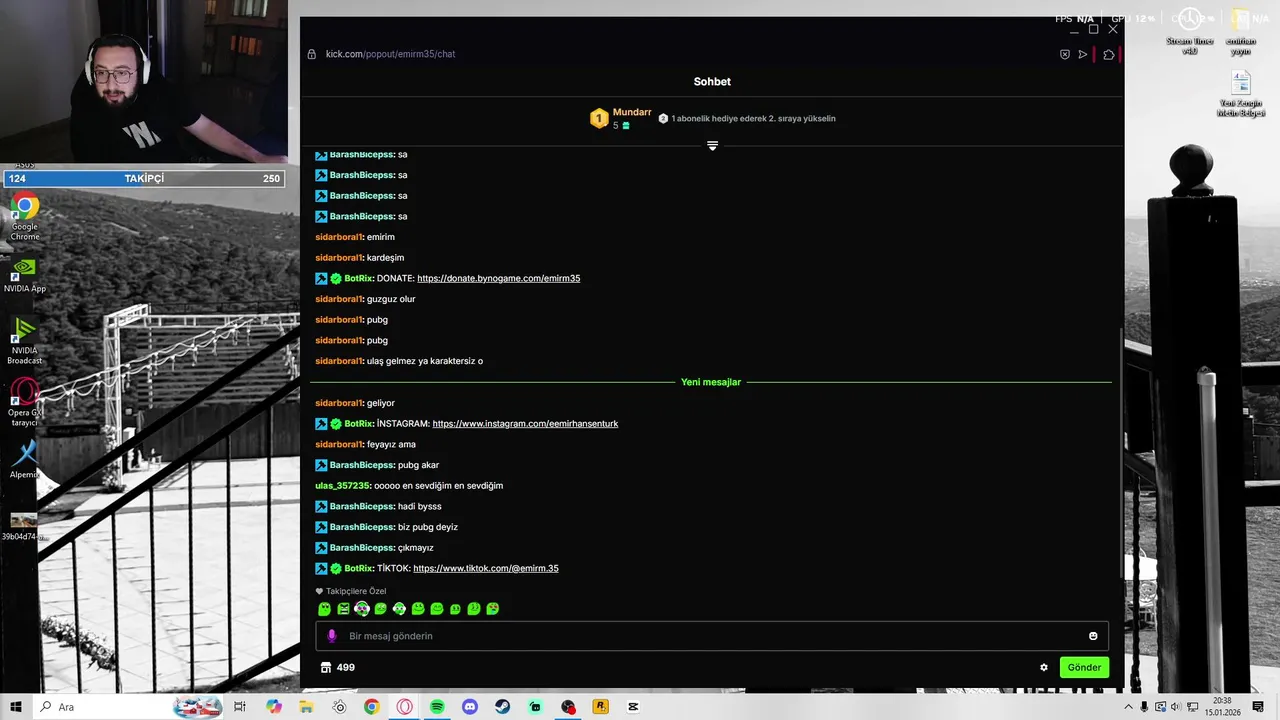Screen dimensions: 1280x720
Task: Click the message input field
Action: 712,636
